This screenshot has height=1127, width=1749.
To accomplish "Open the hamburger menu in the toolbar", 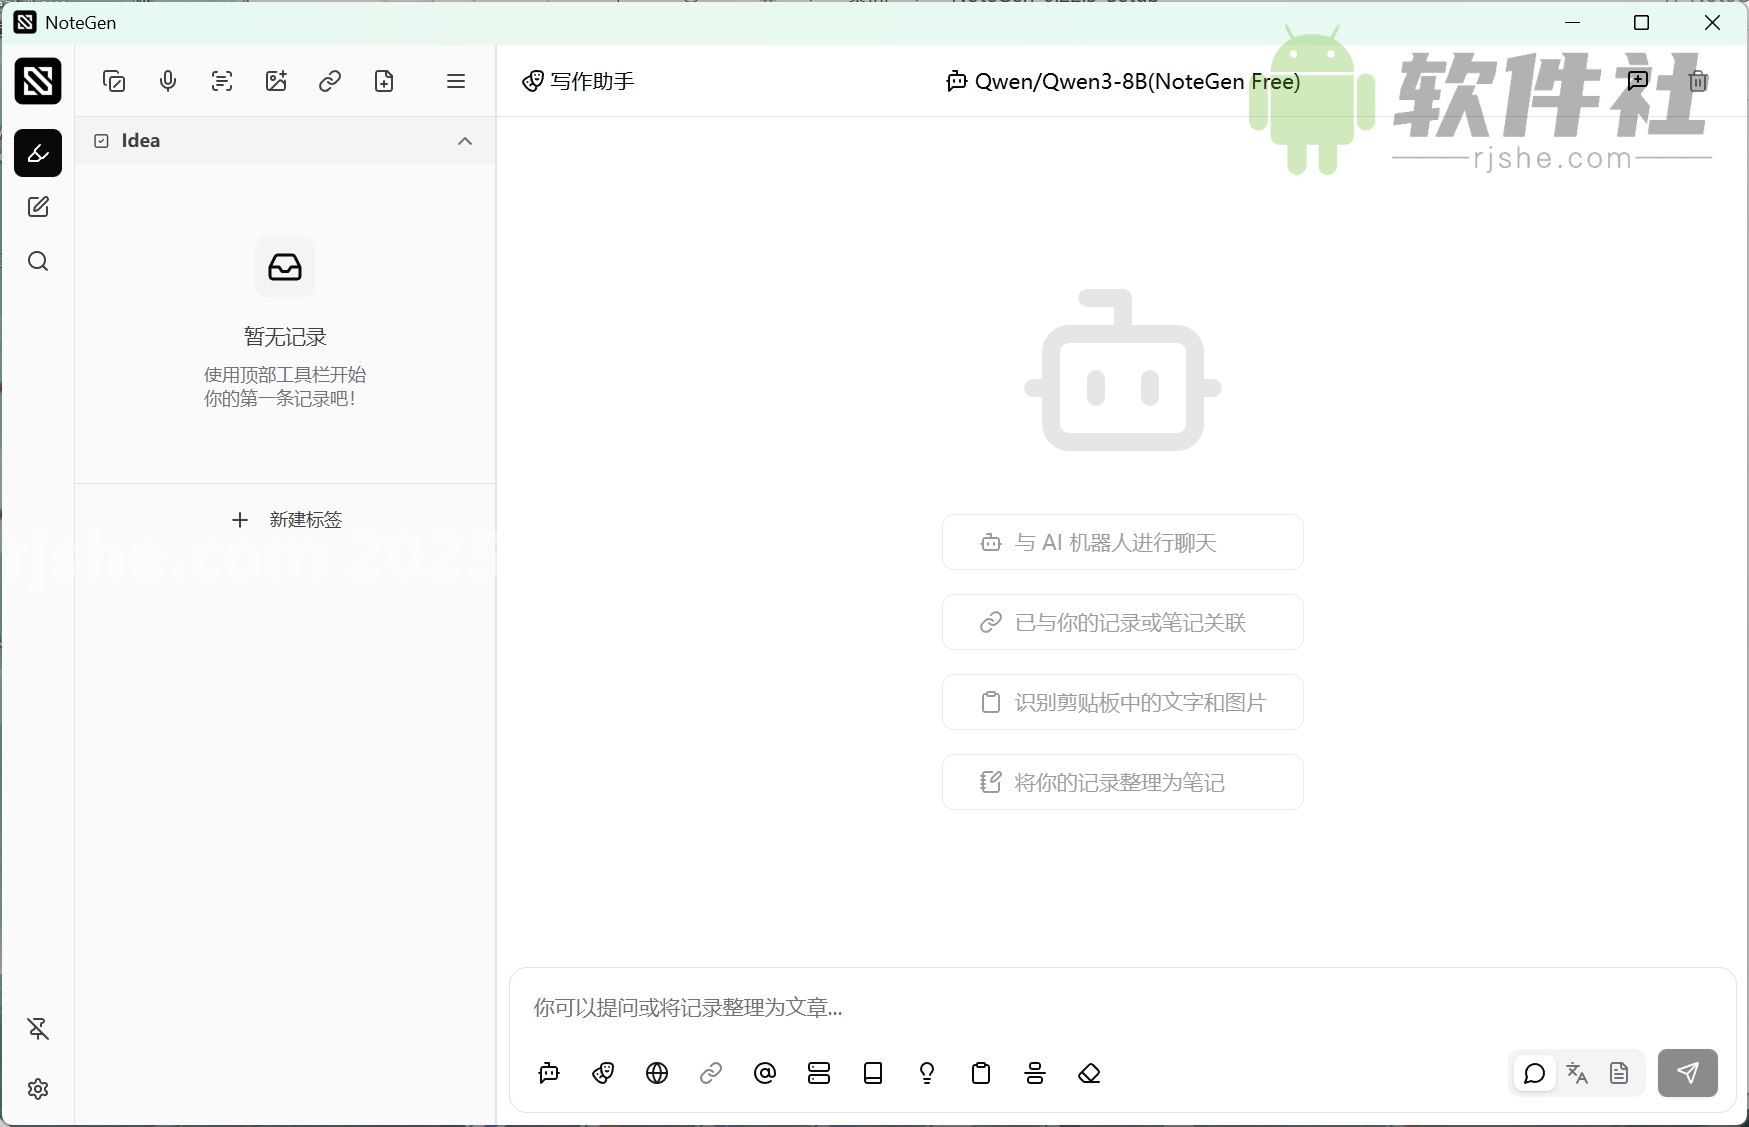I will pos(456,81).
